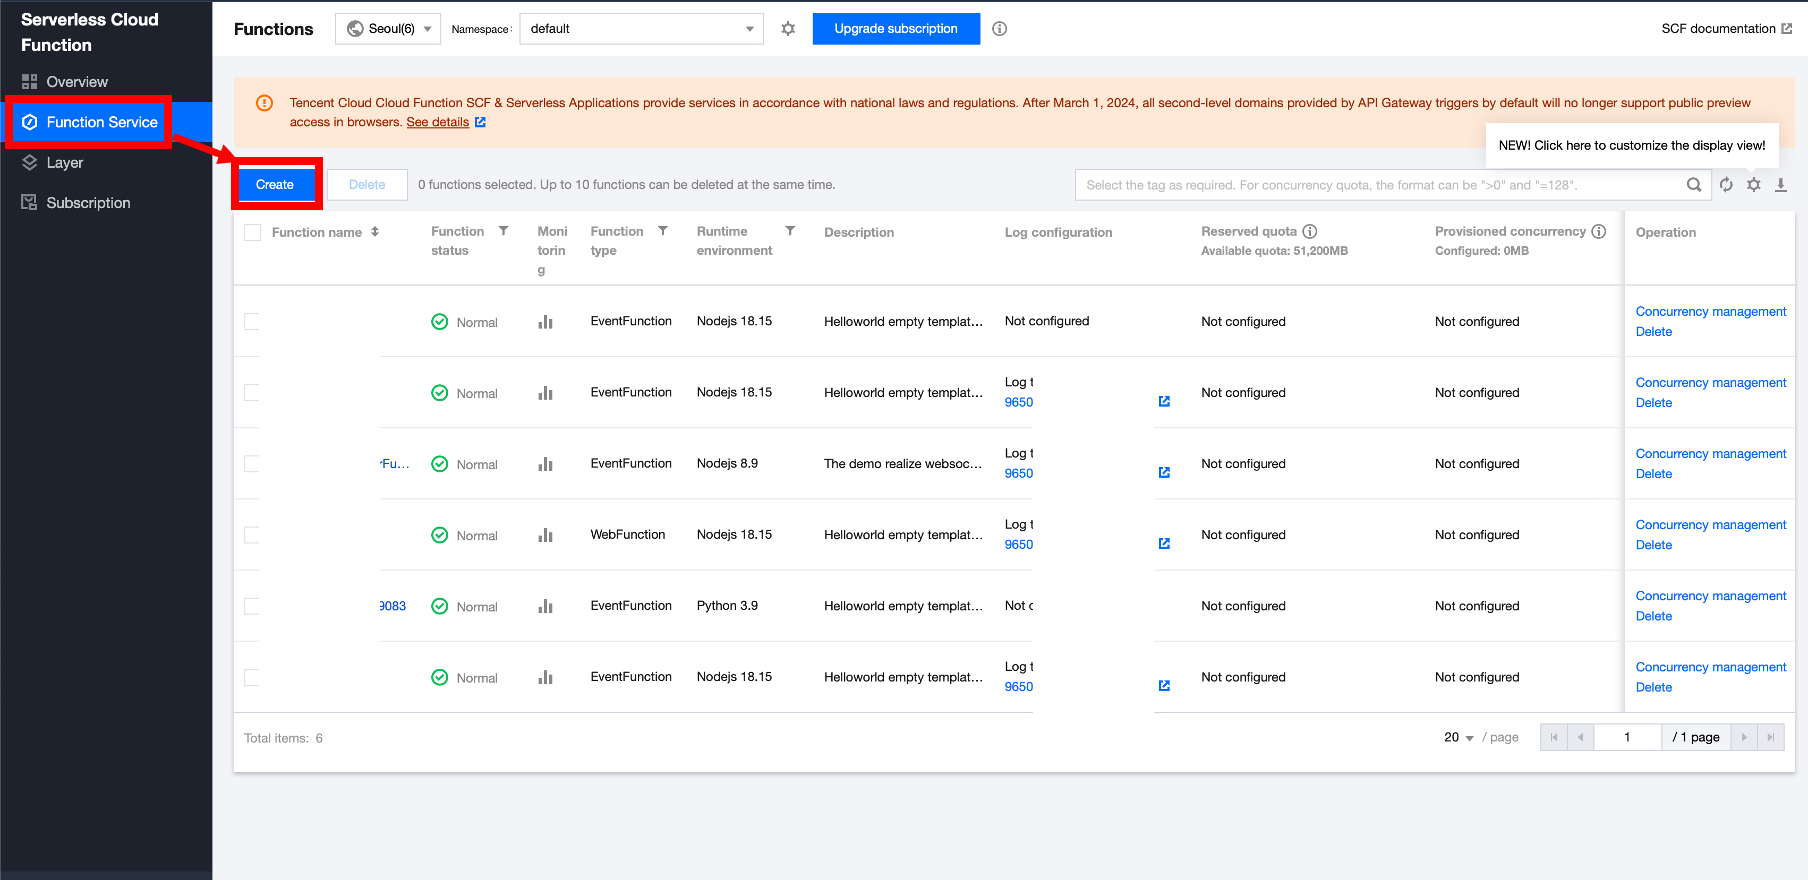Go to Overview in sidebar
This screenshot has height=880, width=1808.
click(77, 82)
